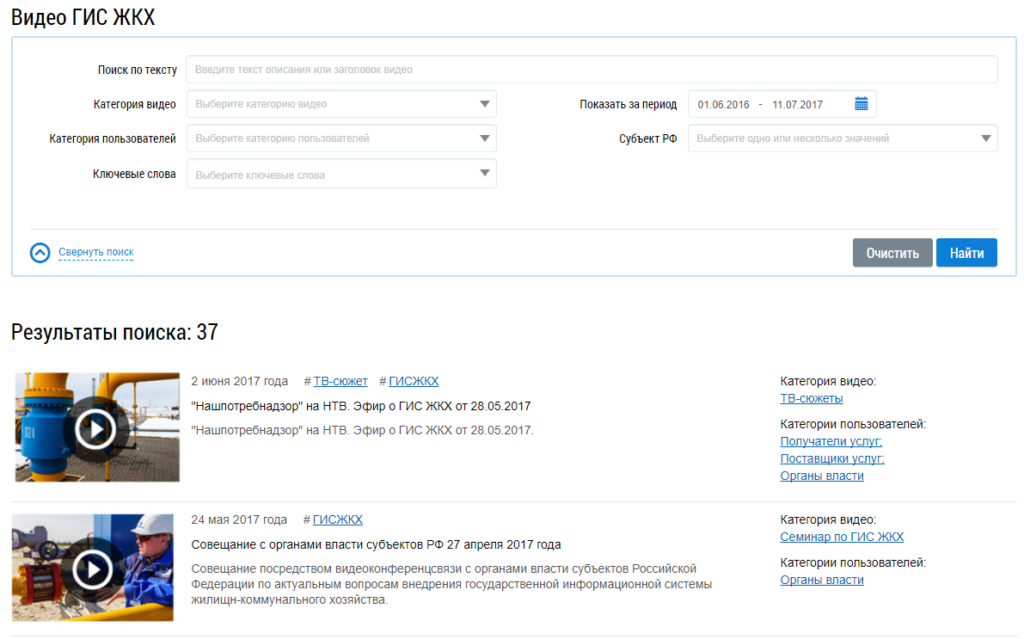Open ГИСЖКХ hashtag in 2 июня result
This screenshot has height=639, width=1024.
[413, 382]
